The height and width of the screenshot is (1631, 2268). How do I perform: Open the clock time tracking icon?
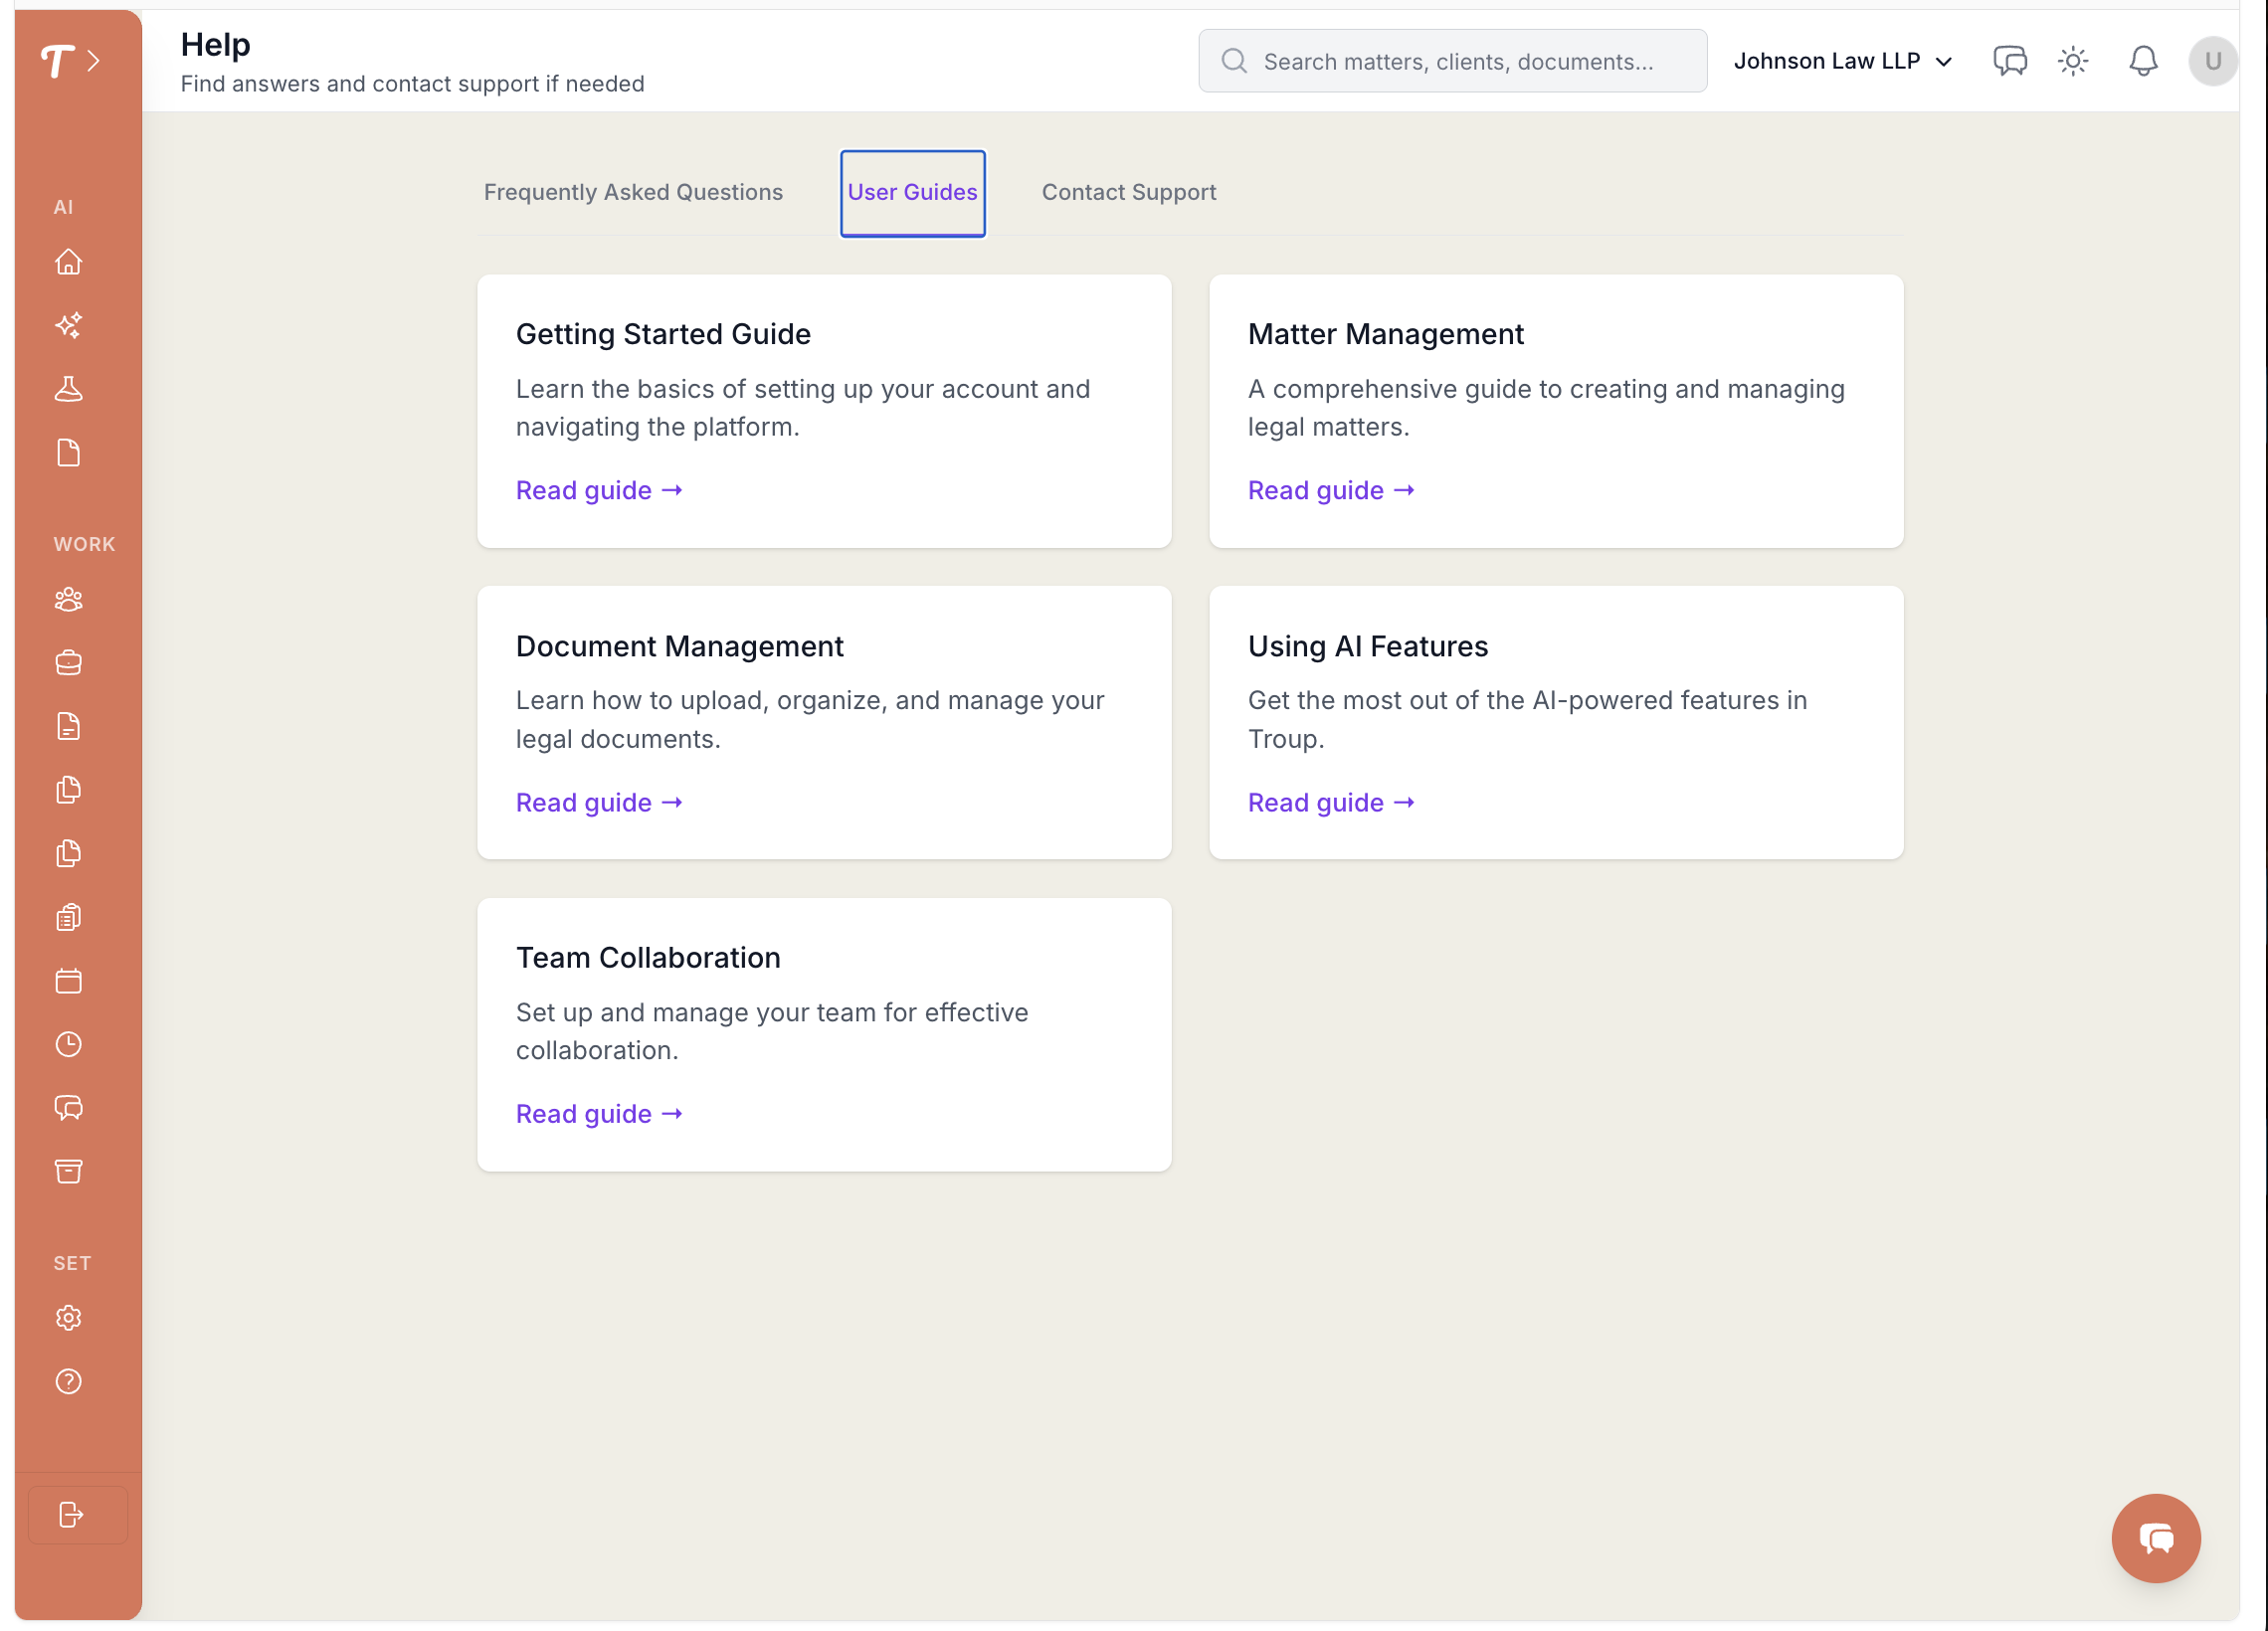tap(68, 1045)
